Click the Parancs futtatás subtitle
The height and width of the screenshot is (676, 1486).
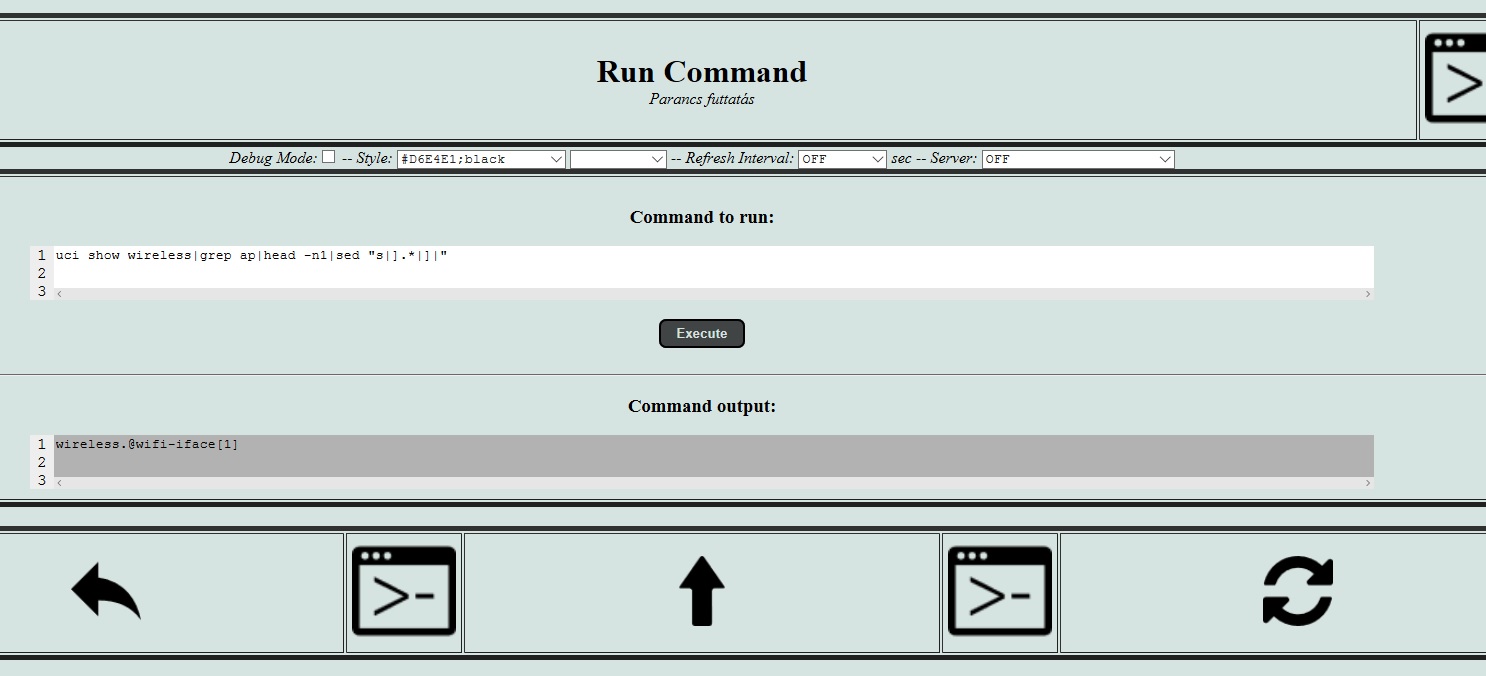[x=702, y=99]
